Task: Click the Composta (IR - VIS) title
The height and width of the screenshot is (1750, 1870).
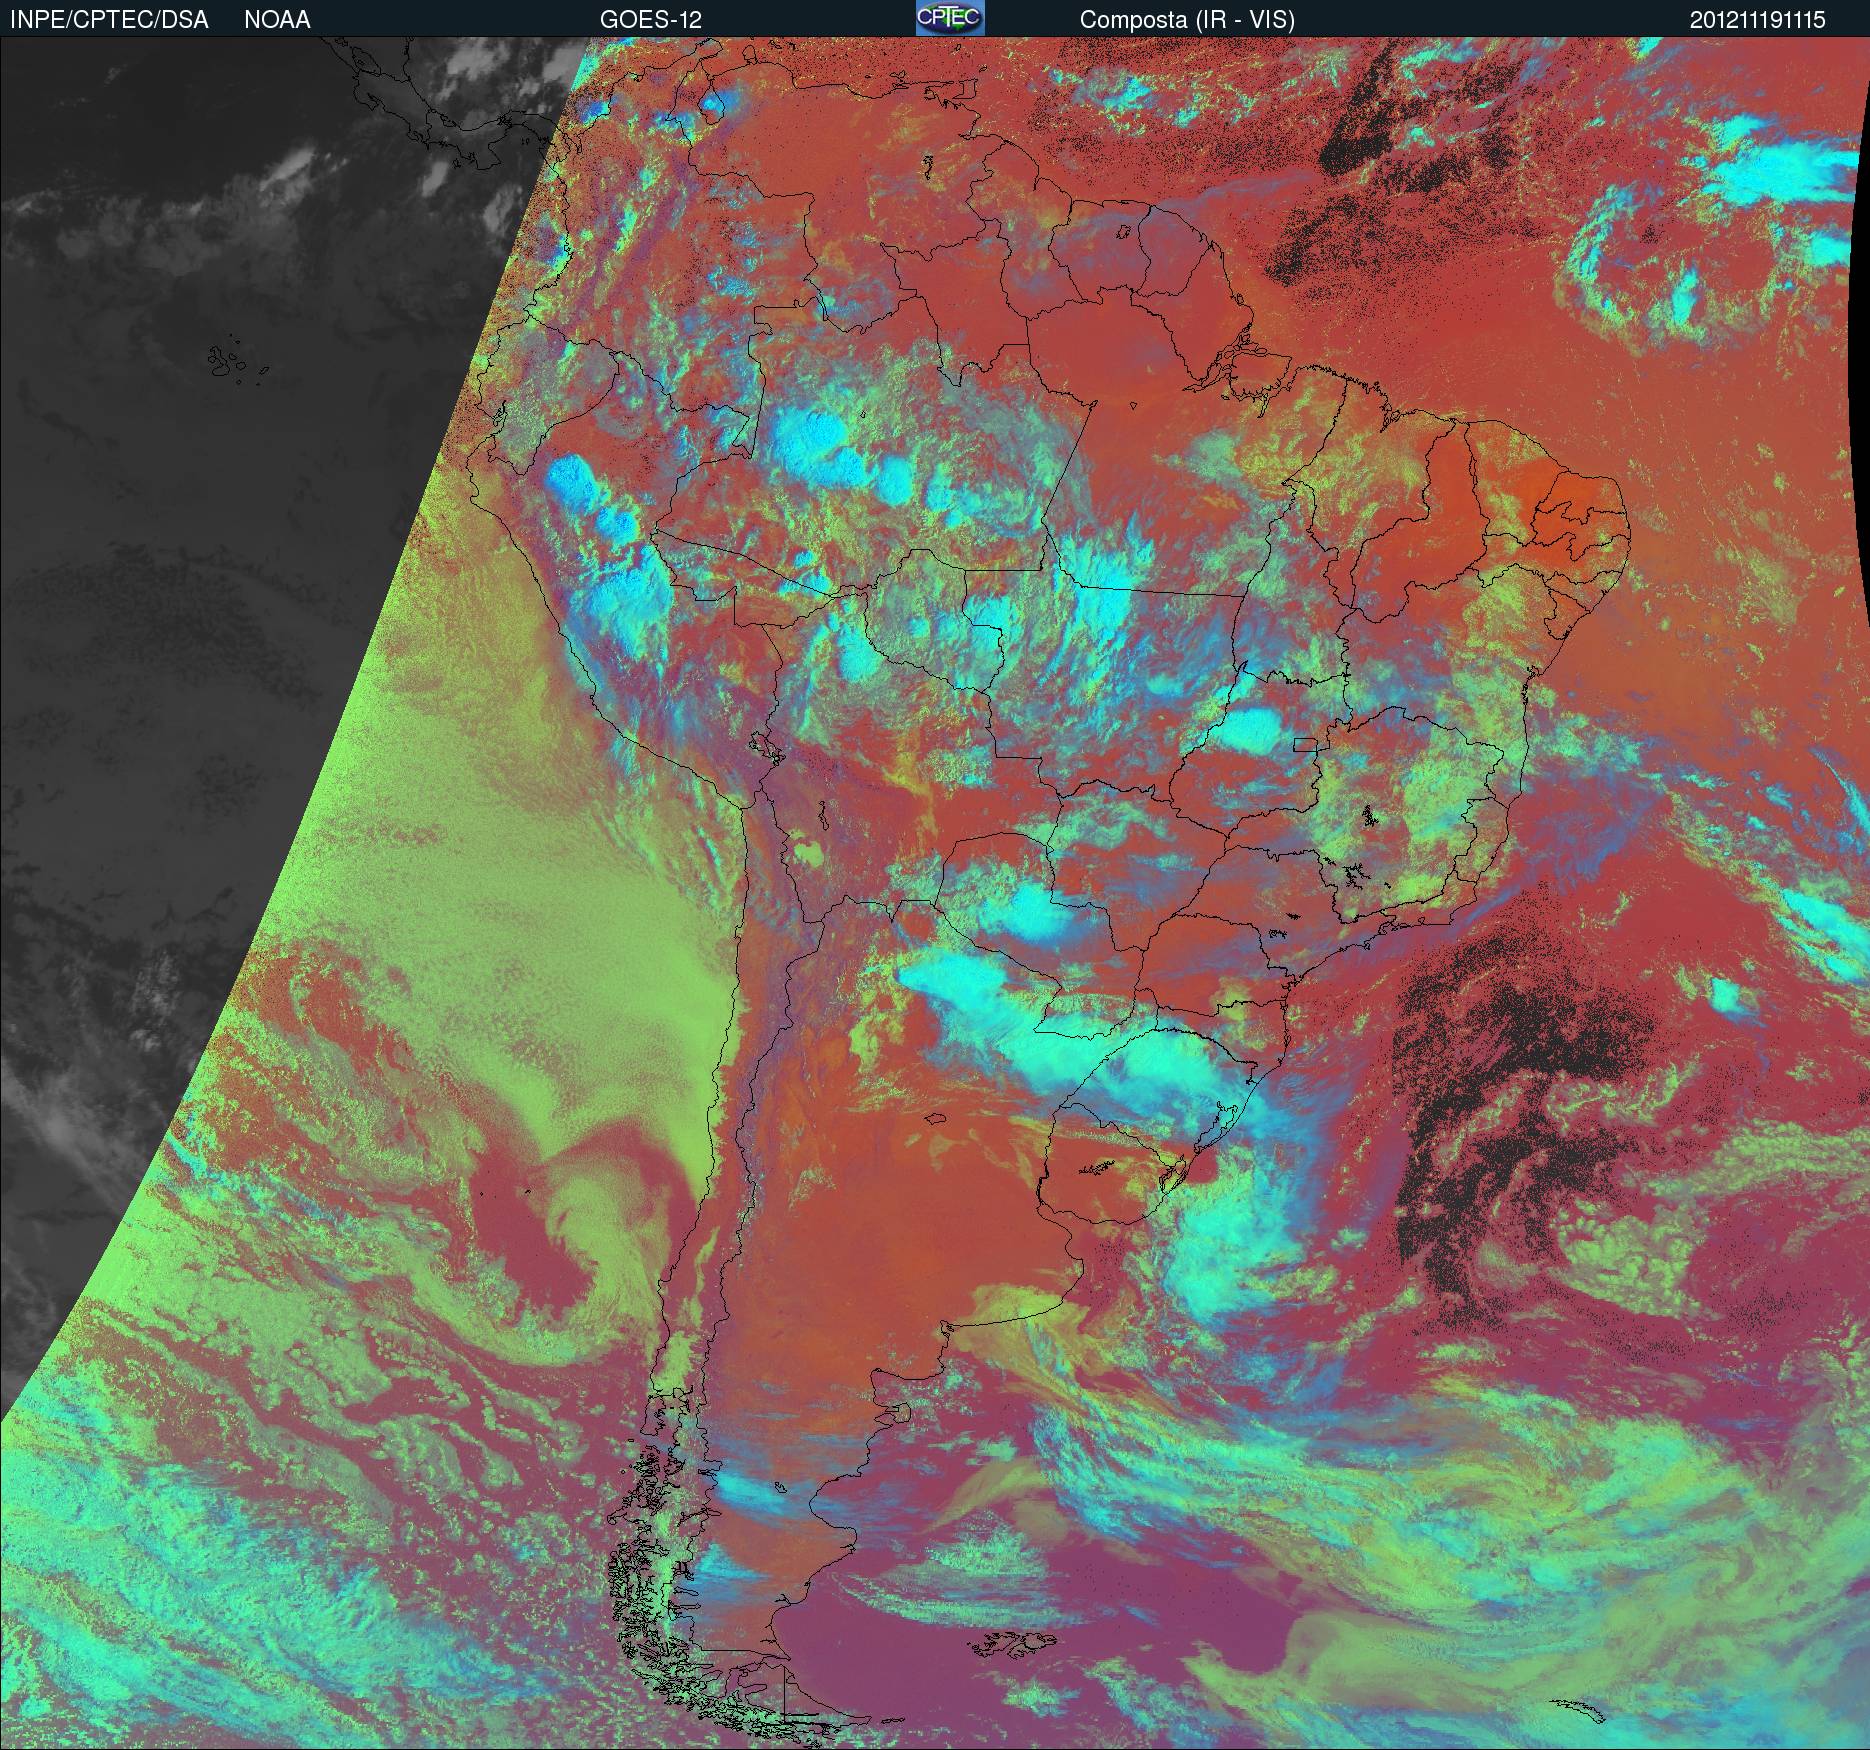Action: pos(1187,20)
